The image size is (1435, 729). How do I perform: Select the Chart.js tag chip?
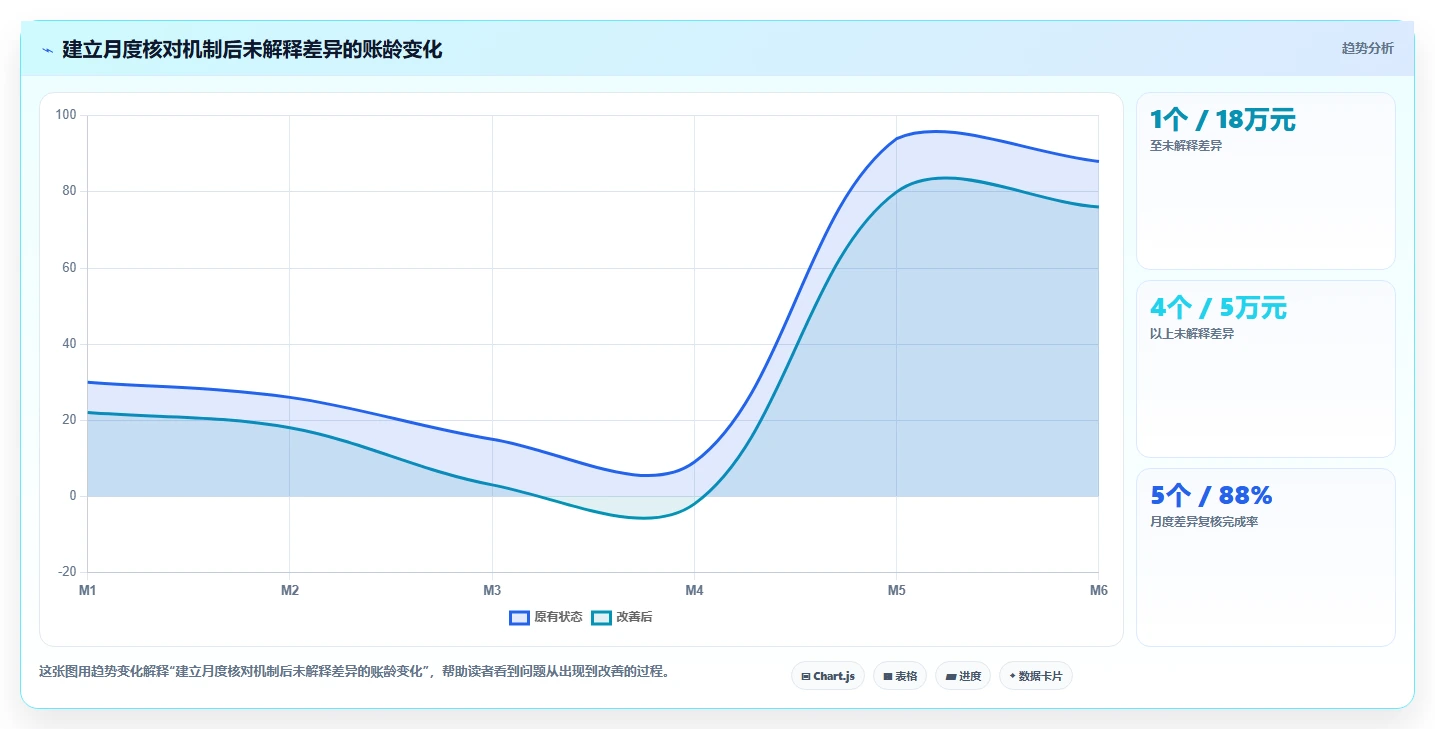click(x=828, y=676)
